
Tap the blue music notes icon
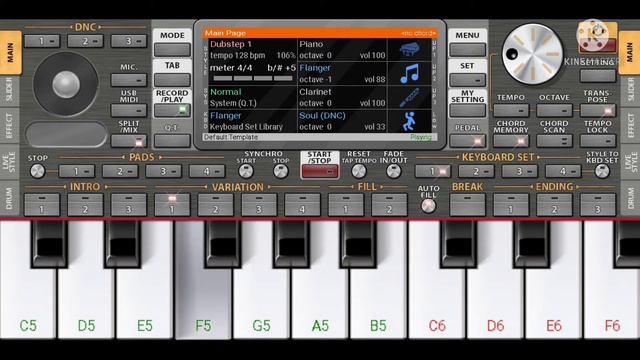point(409,73)
